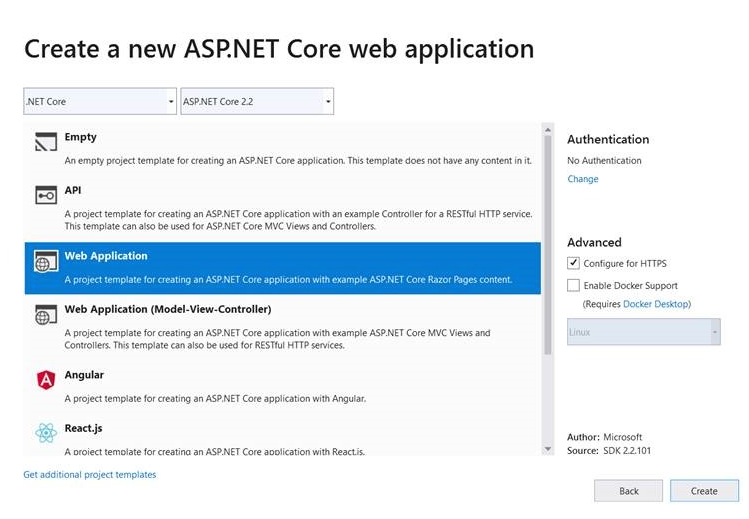This screenshot has width=749, height=519.
Task: Click the Create button
Action: pyautogui.click(x=704, y=491)
